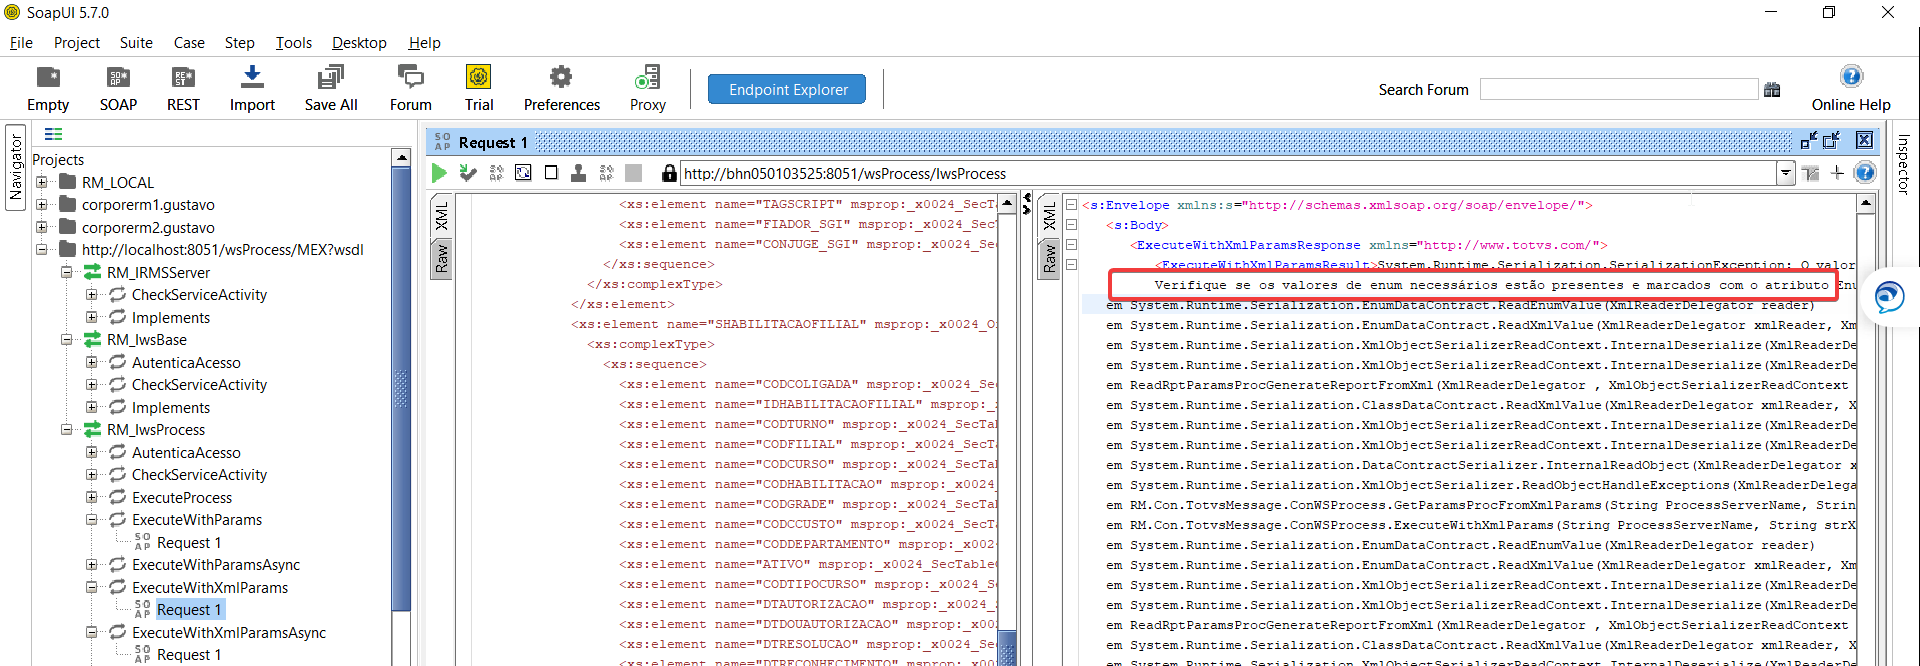Open the Navigator side tab
This screenshot has width=1920, height=666.
15,168
